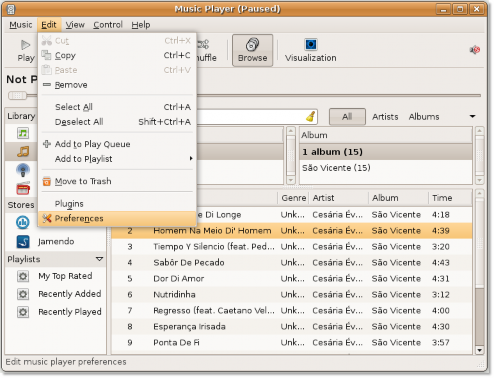
Task: Collapse the Playlists section arrow
Action: tap(99, 259)
